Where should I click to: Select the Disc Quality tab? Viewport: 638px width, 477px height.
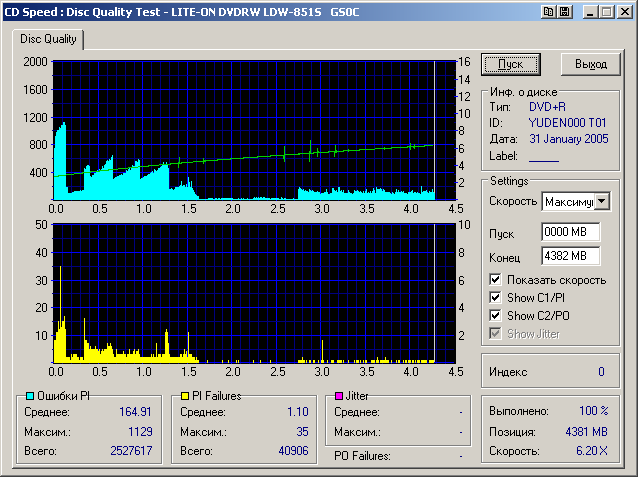[49, 39]
